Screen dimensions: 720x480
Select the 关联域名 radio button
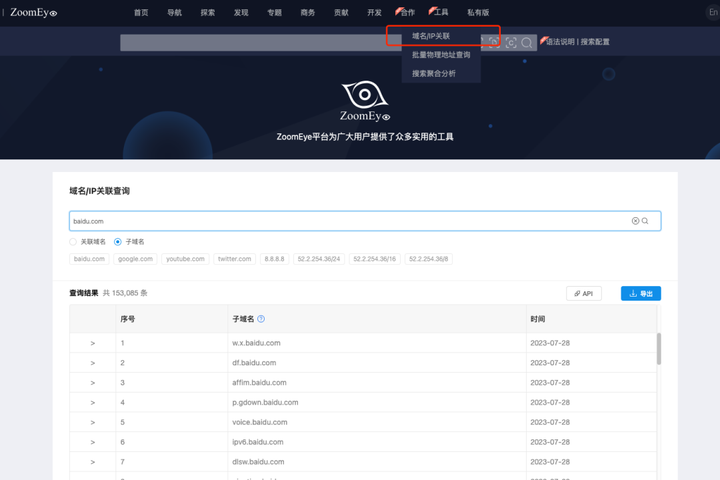click(x=73, y=242)
